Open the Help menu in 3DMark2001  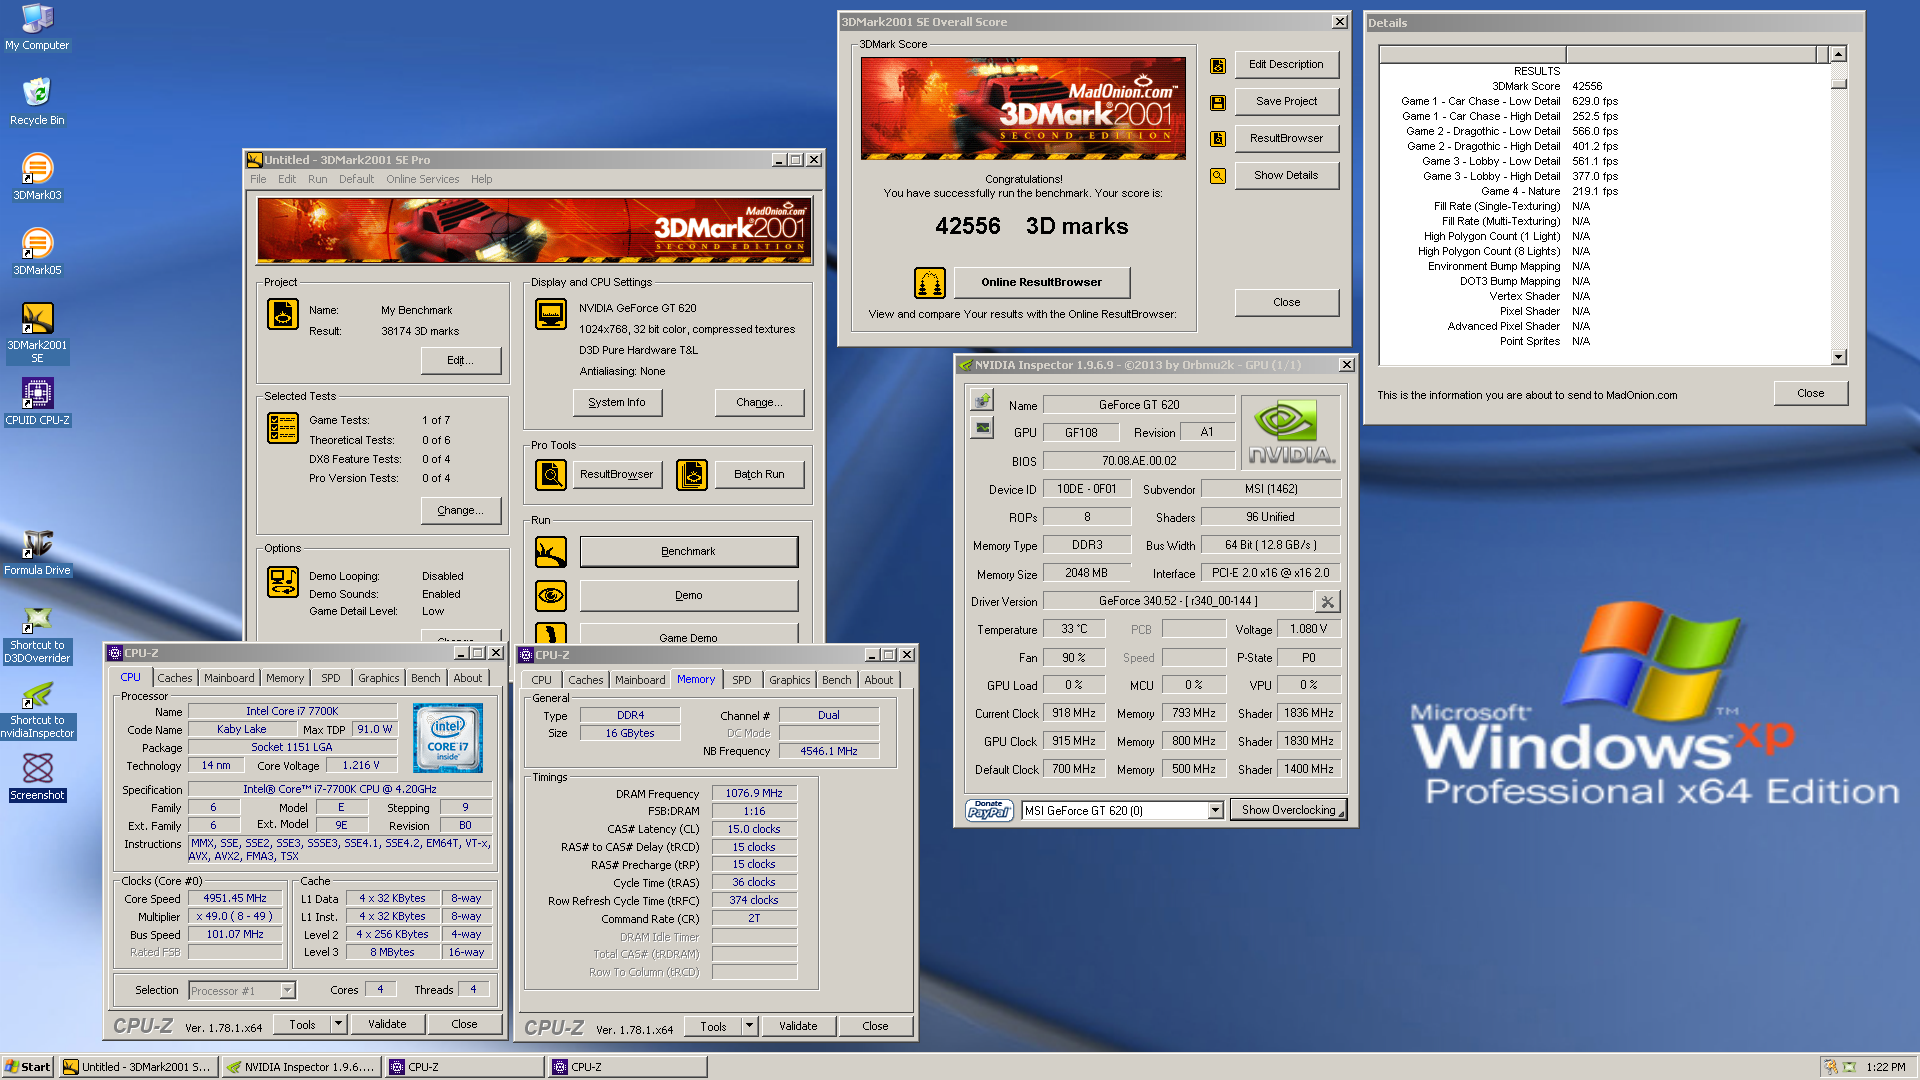481,179
